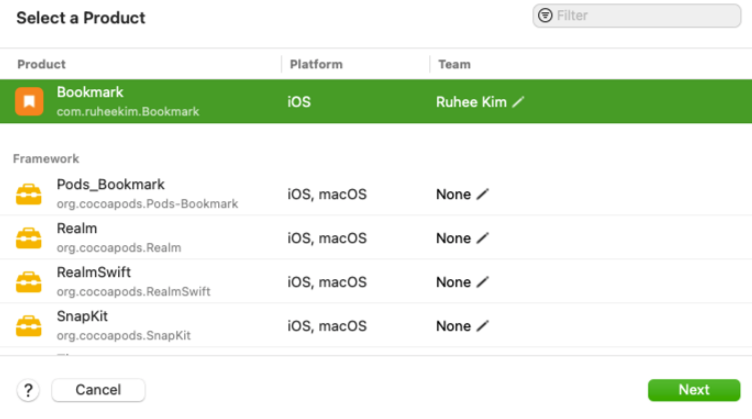This screenshot has height=419, width=752.
Task: Select org.cocoapods.Realm identifier text
Action: pyautogui.click(x=119, y=248)
